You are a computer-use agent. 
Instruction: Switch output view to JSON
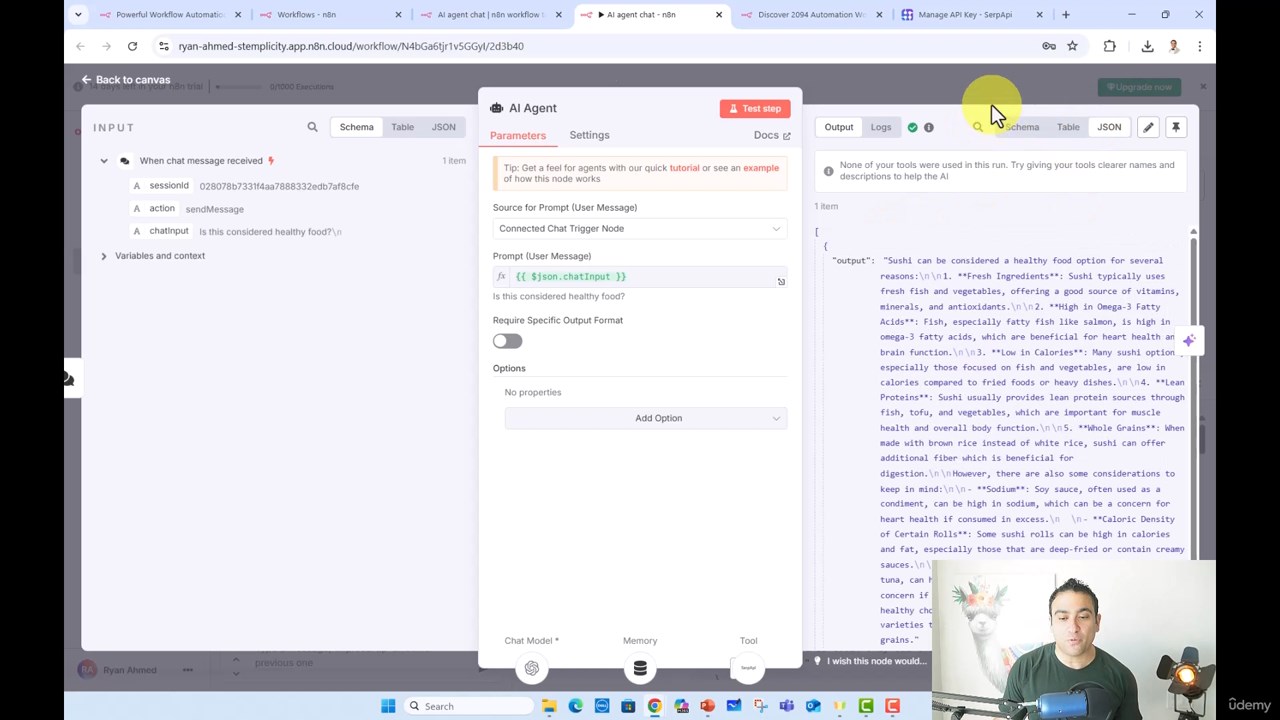point(1109,127)
